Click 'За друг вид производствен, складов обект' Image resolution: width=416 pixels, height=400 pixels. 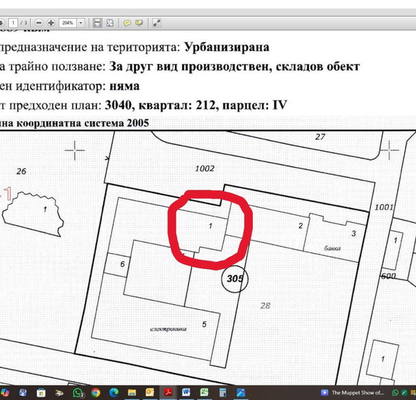click(x=235, y=67)
